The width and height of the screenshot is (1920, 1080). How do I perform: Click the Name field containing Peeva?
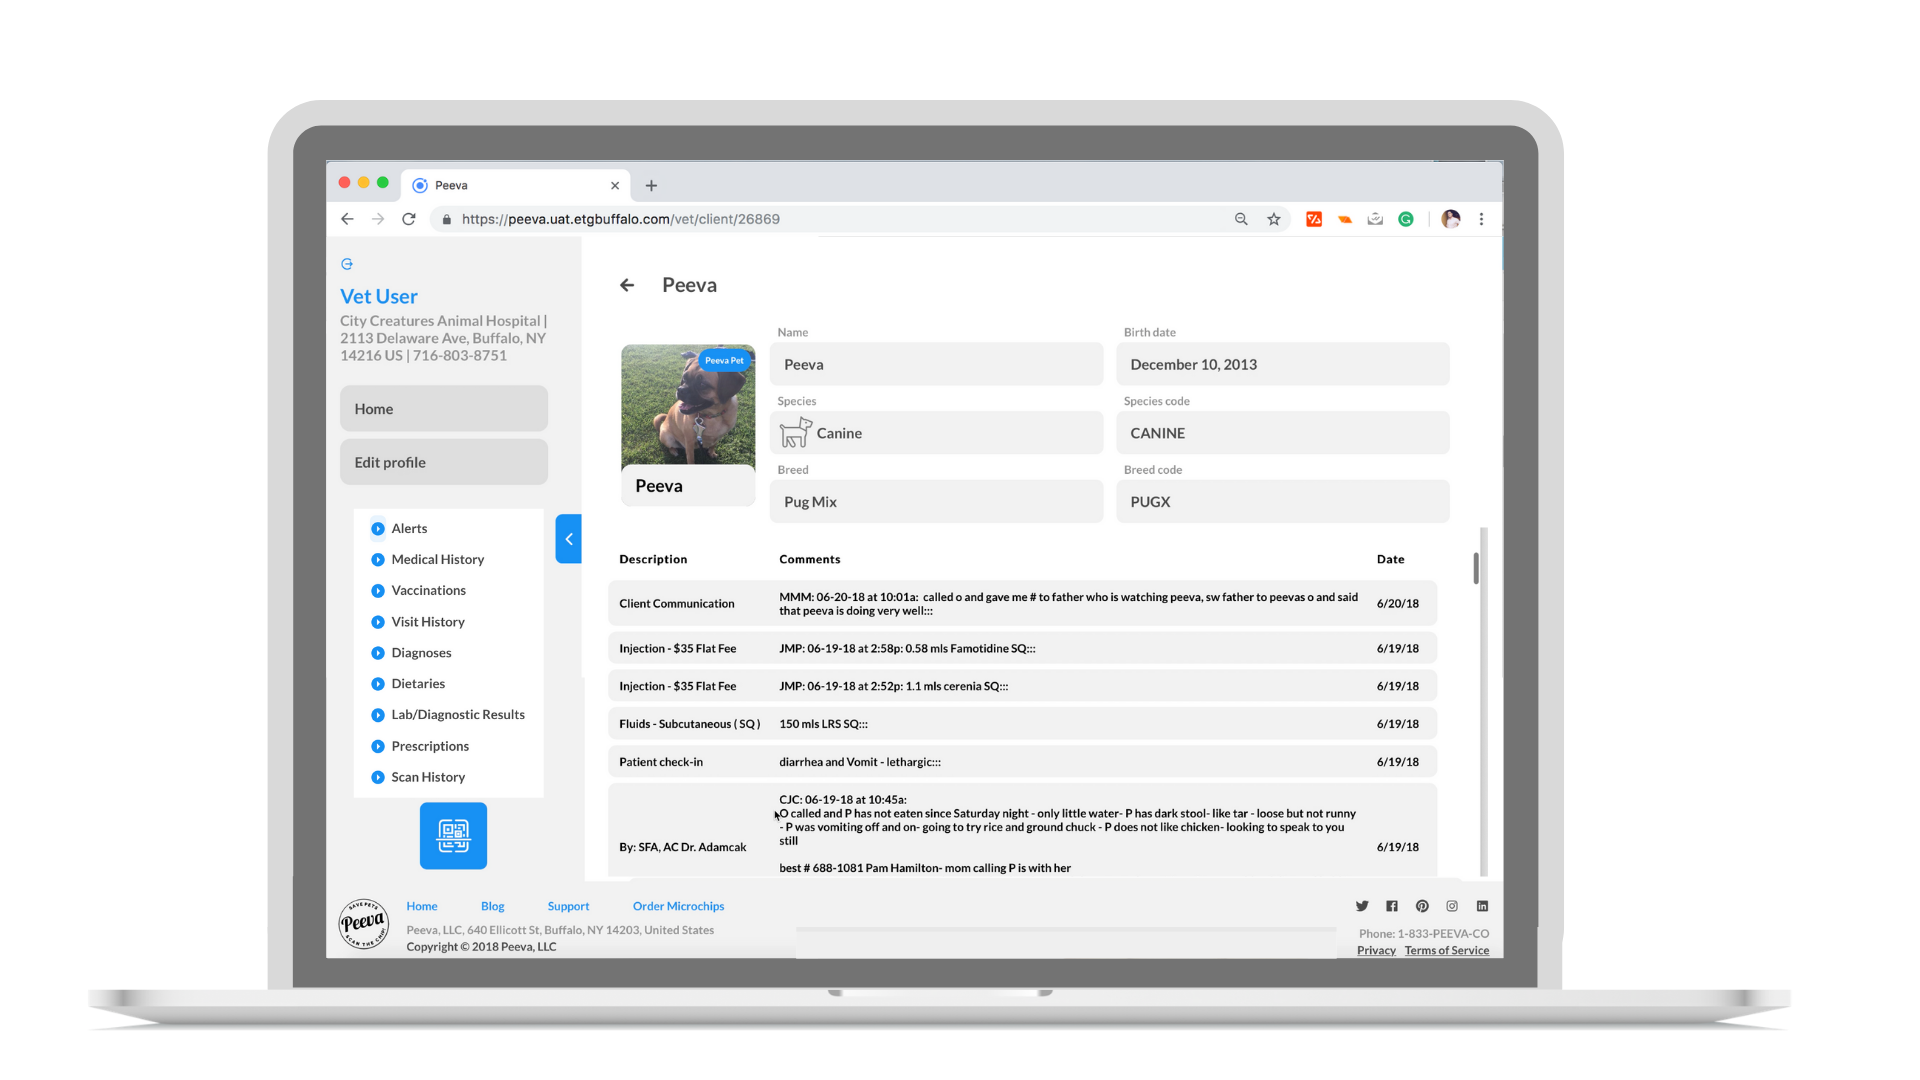[x=936, y=364]
